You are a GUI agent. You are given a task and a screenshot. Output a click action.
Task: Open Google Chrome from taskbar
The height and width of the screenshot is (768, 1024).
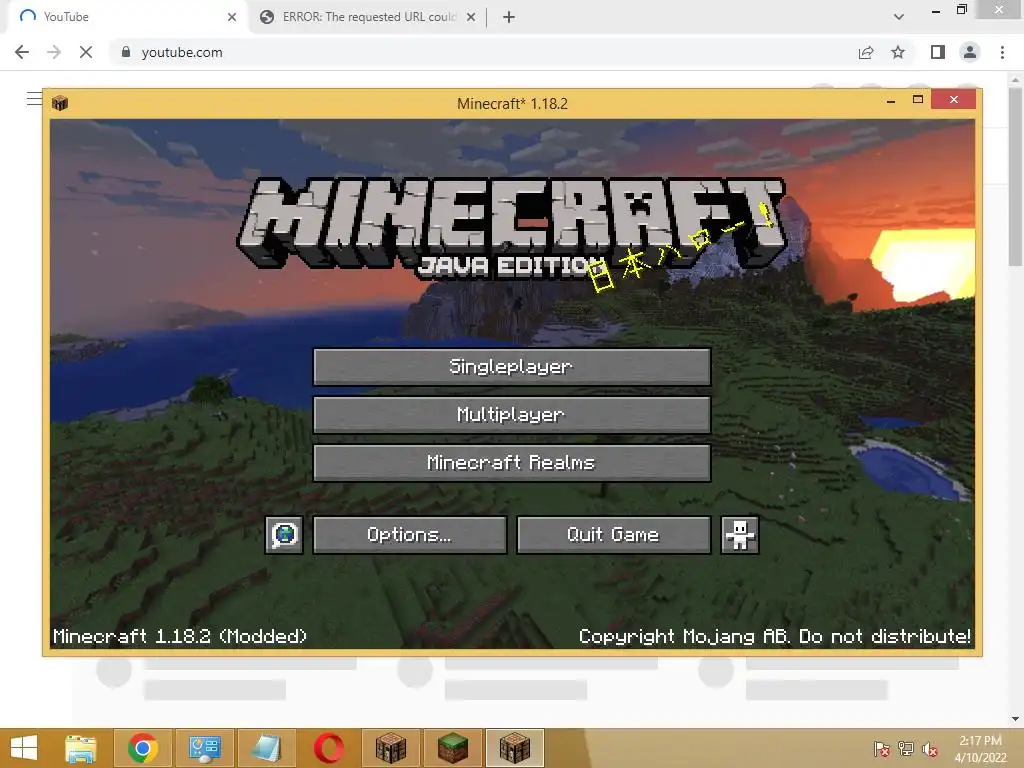coord(142,748)
